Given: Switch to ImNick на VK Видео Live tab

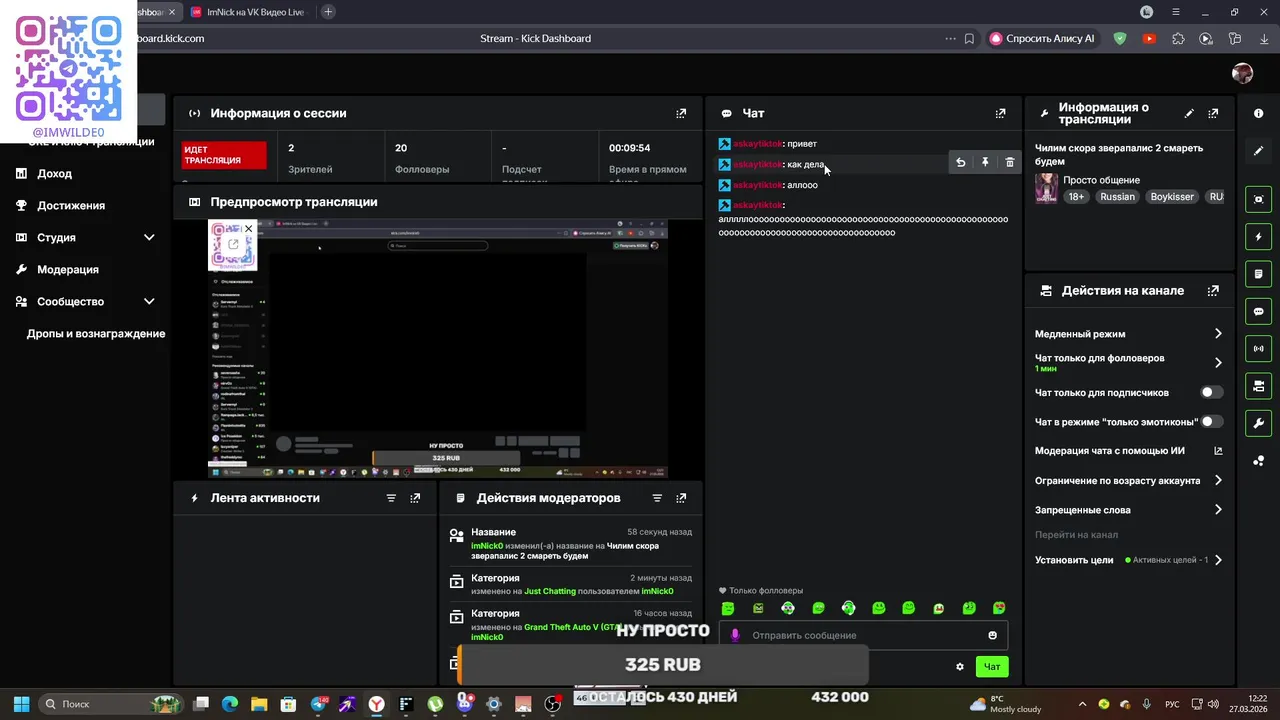Looking at the screenshot, I should (x=246, y=12).
